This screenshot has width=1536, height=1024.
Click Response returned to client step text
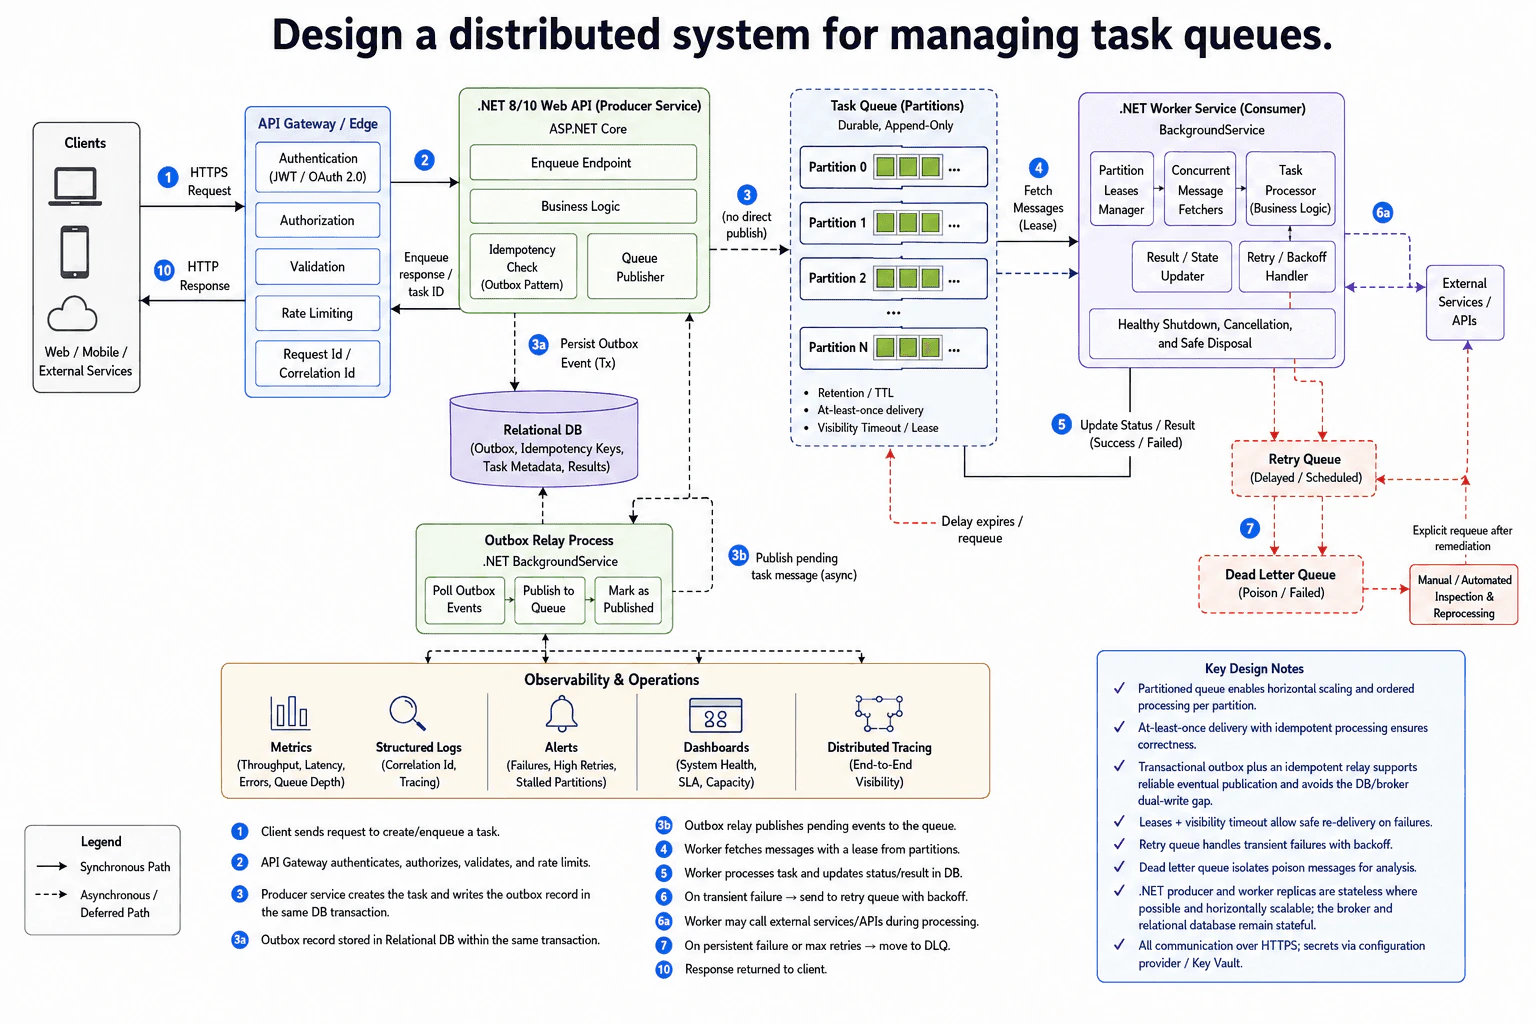756,969
